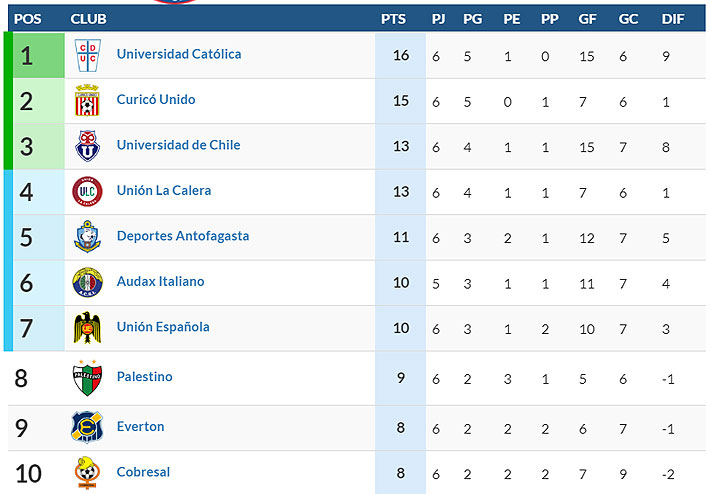Click the Cobresal miner crest

click(x=87, y=472)
